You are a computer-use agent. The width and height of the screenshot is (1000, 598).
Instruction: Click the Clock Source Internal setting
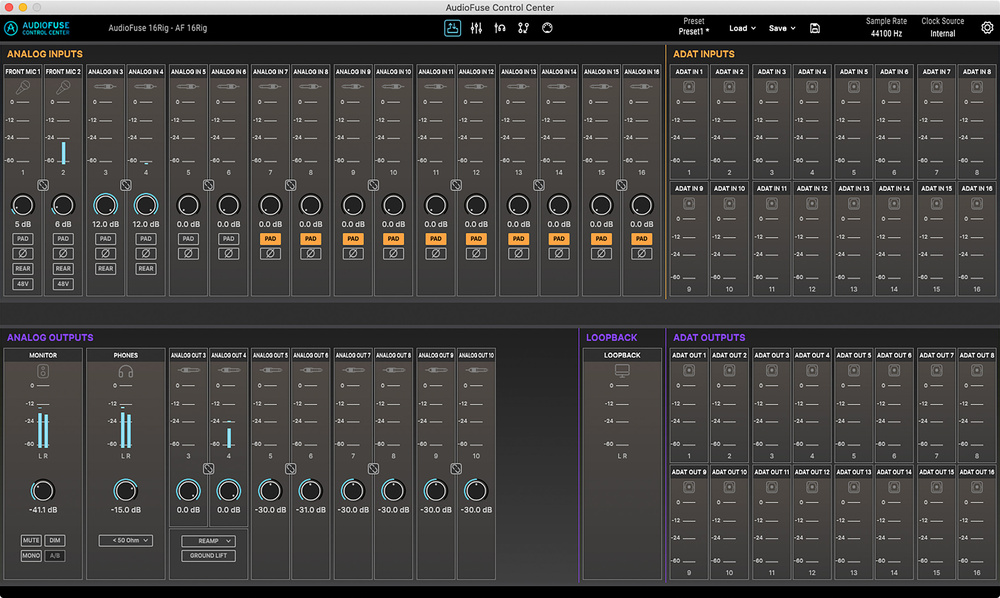click(x=943, y=33)
